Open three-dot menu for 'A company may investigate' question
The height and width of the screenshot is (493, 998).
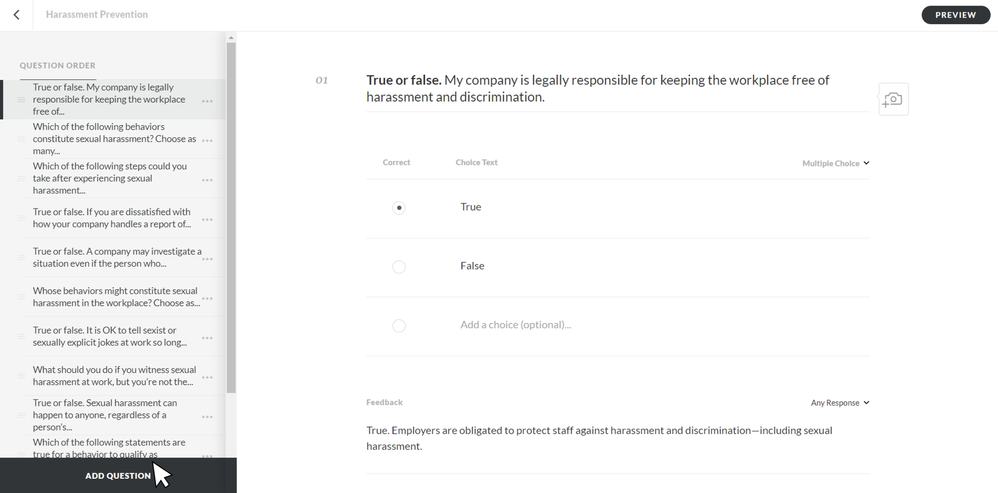click(207, 259)
